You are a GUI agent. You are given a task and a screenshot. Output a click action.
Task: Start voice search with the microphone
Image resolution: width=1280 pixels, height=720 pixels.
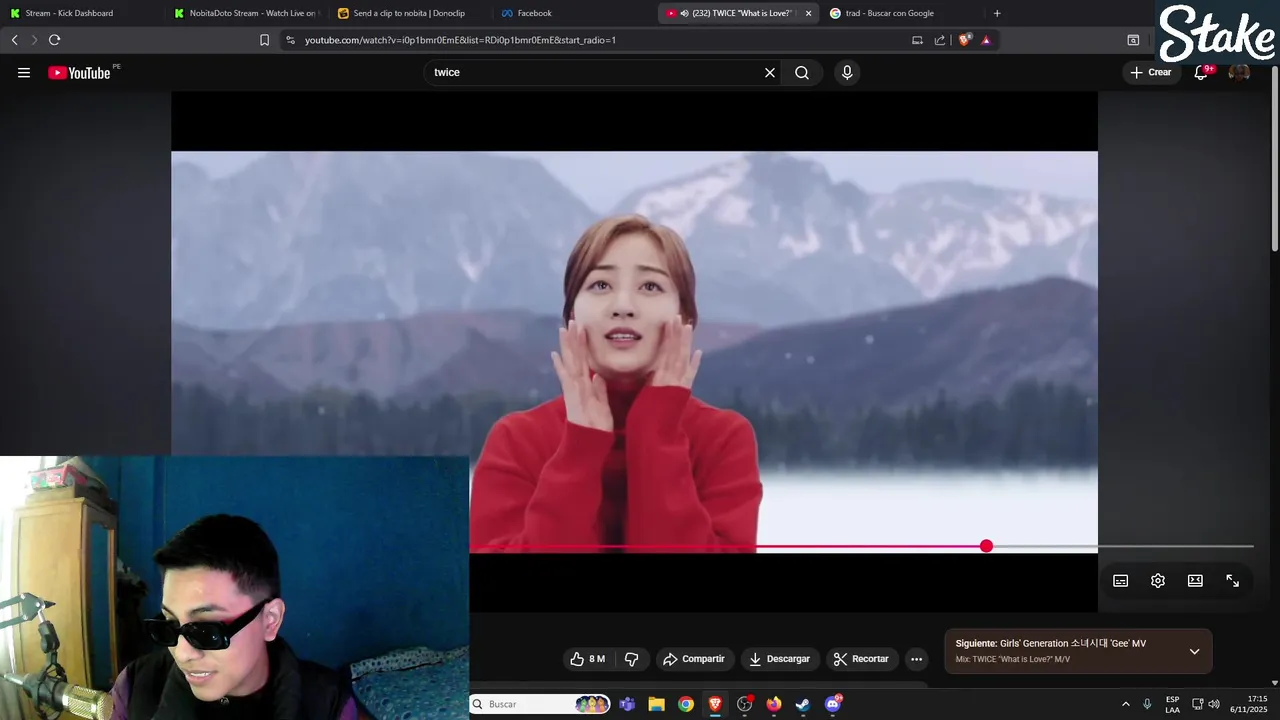coord(847,72)
